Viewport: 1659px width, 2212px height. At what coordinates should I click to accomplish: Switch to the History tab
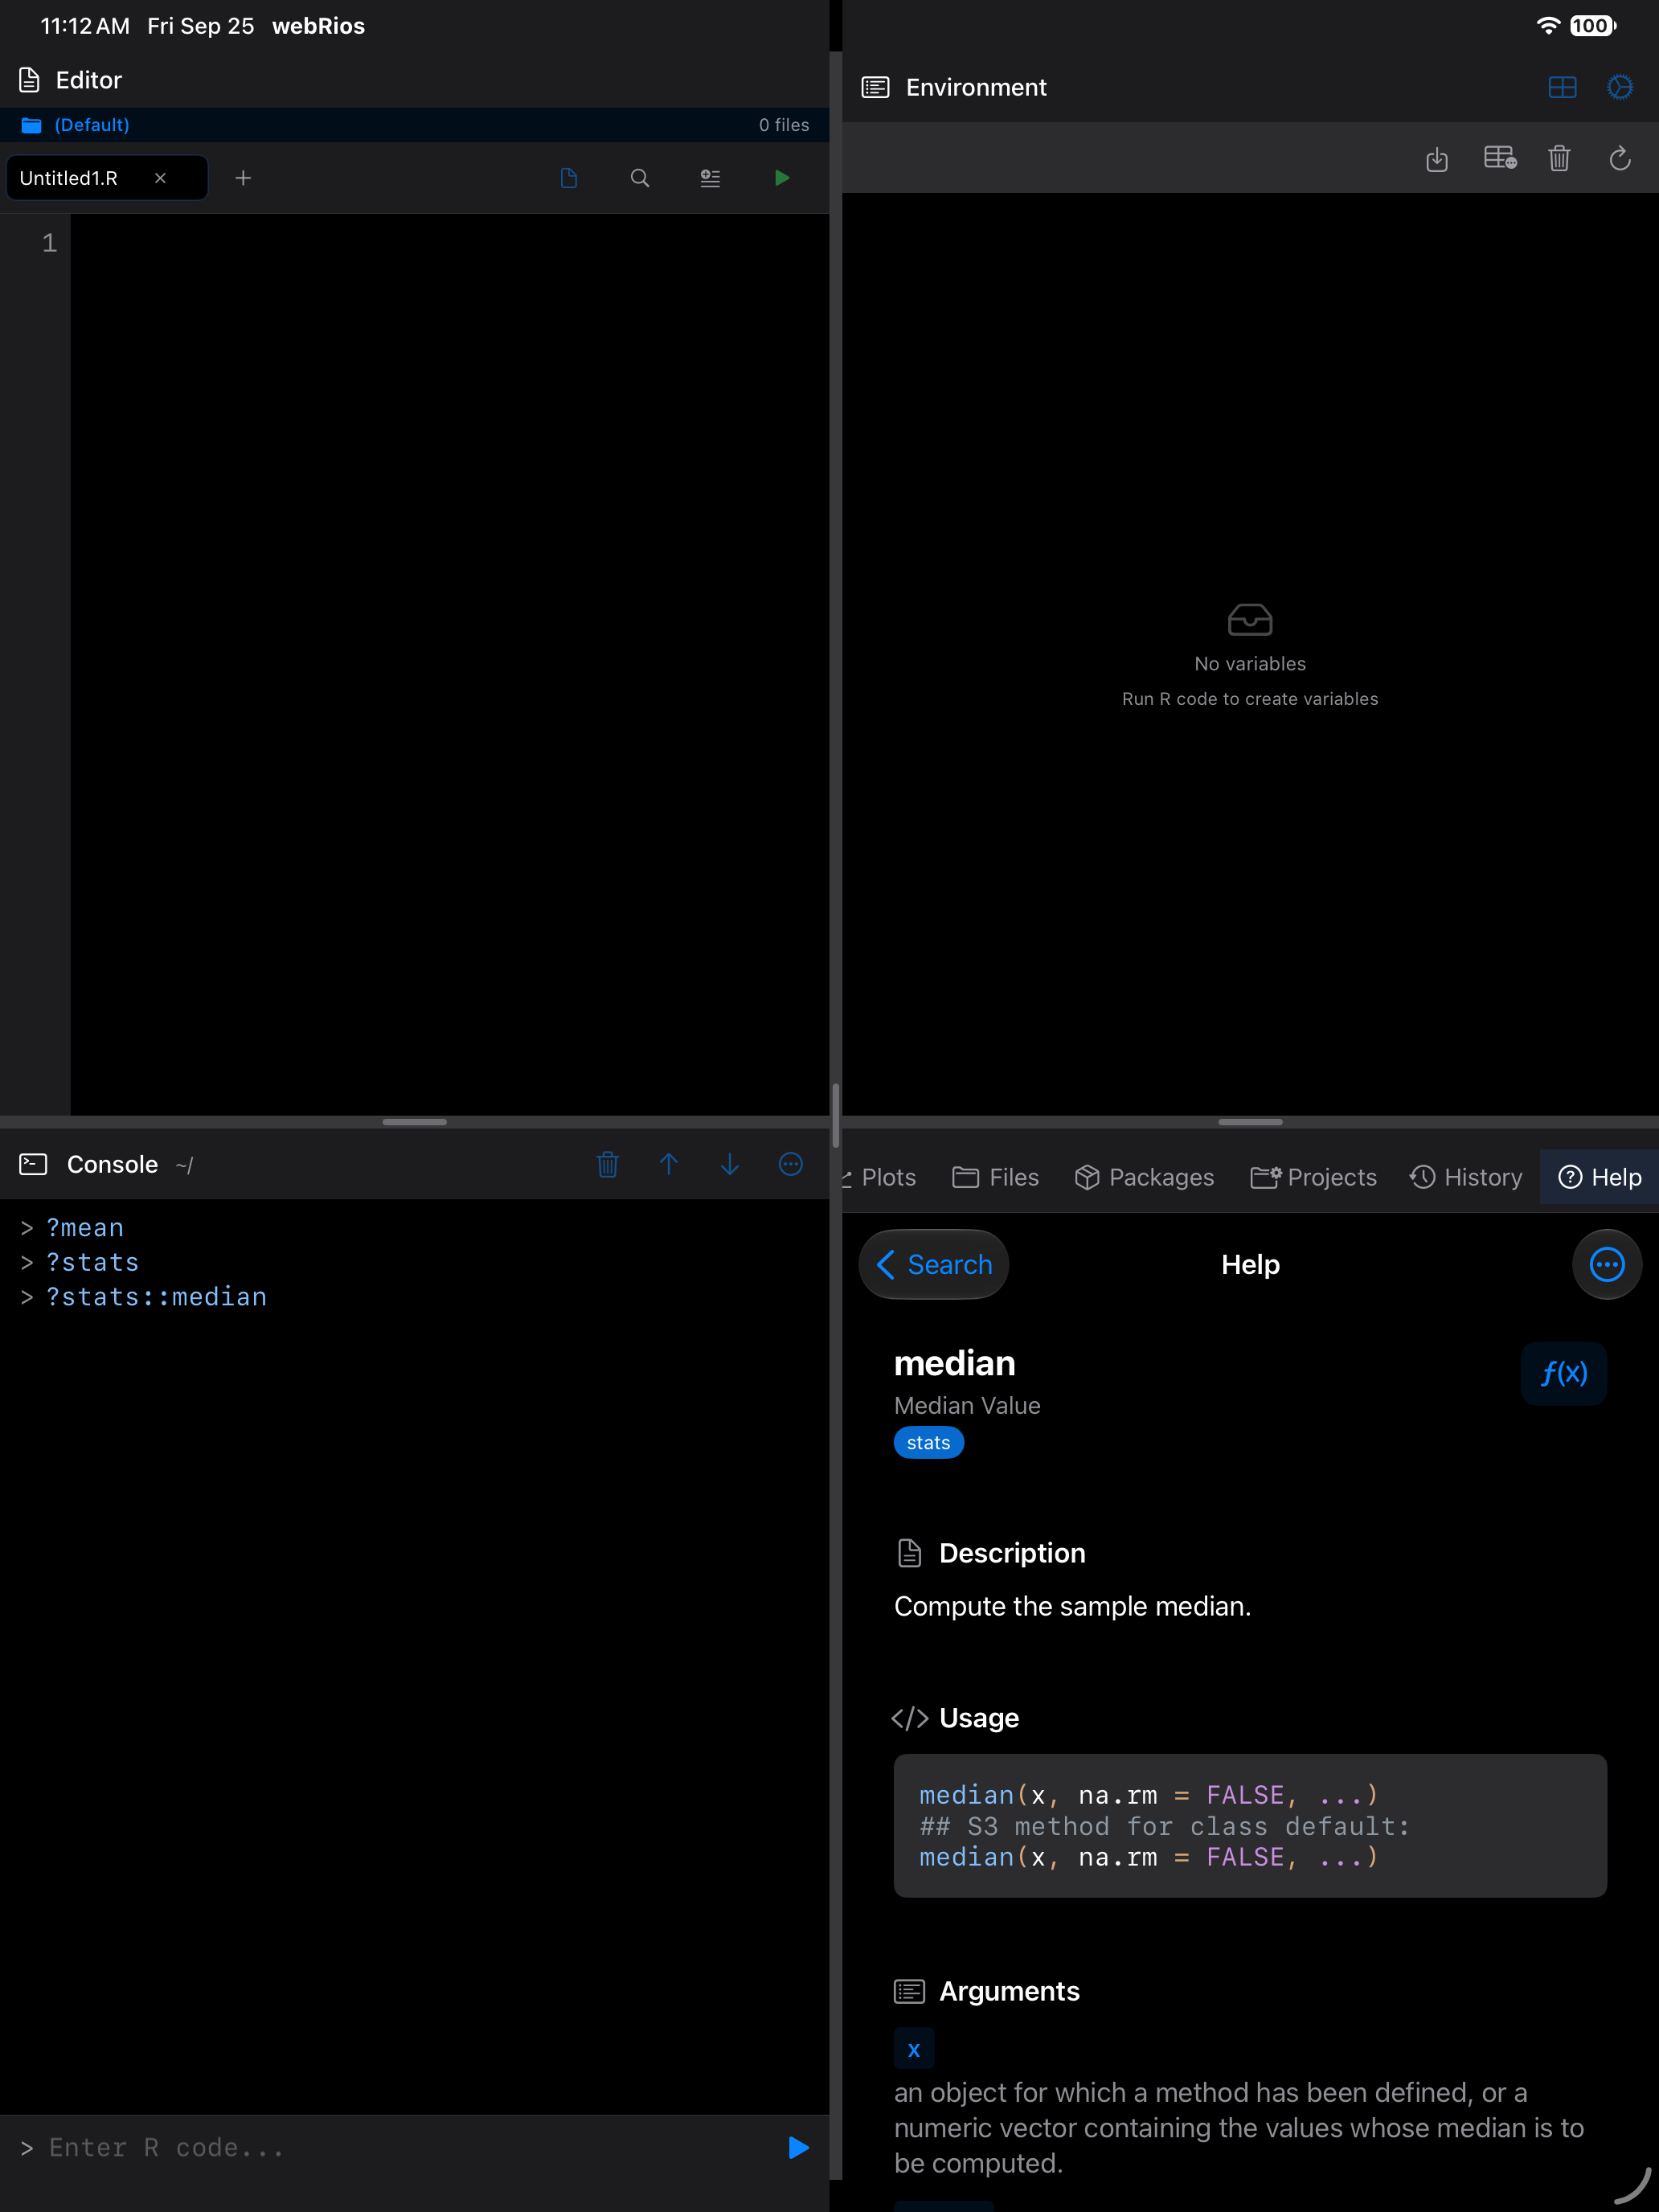[1466, 1177]
